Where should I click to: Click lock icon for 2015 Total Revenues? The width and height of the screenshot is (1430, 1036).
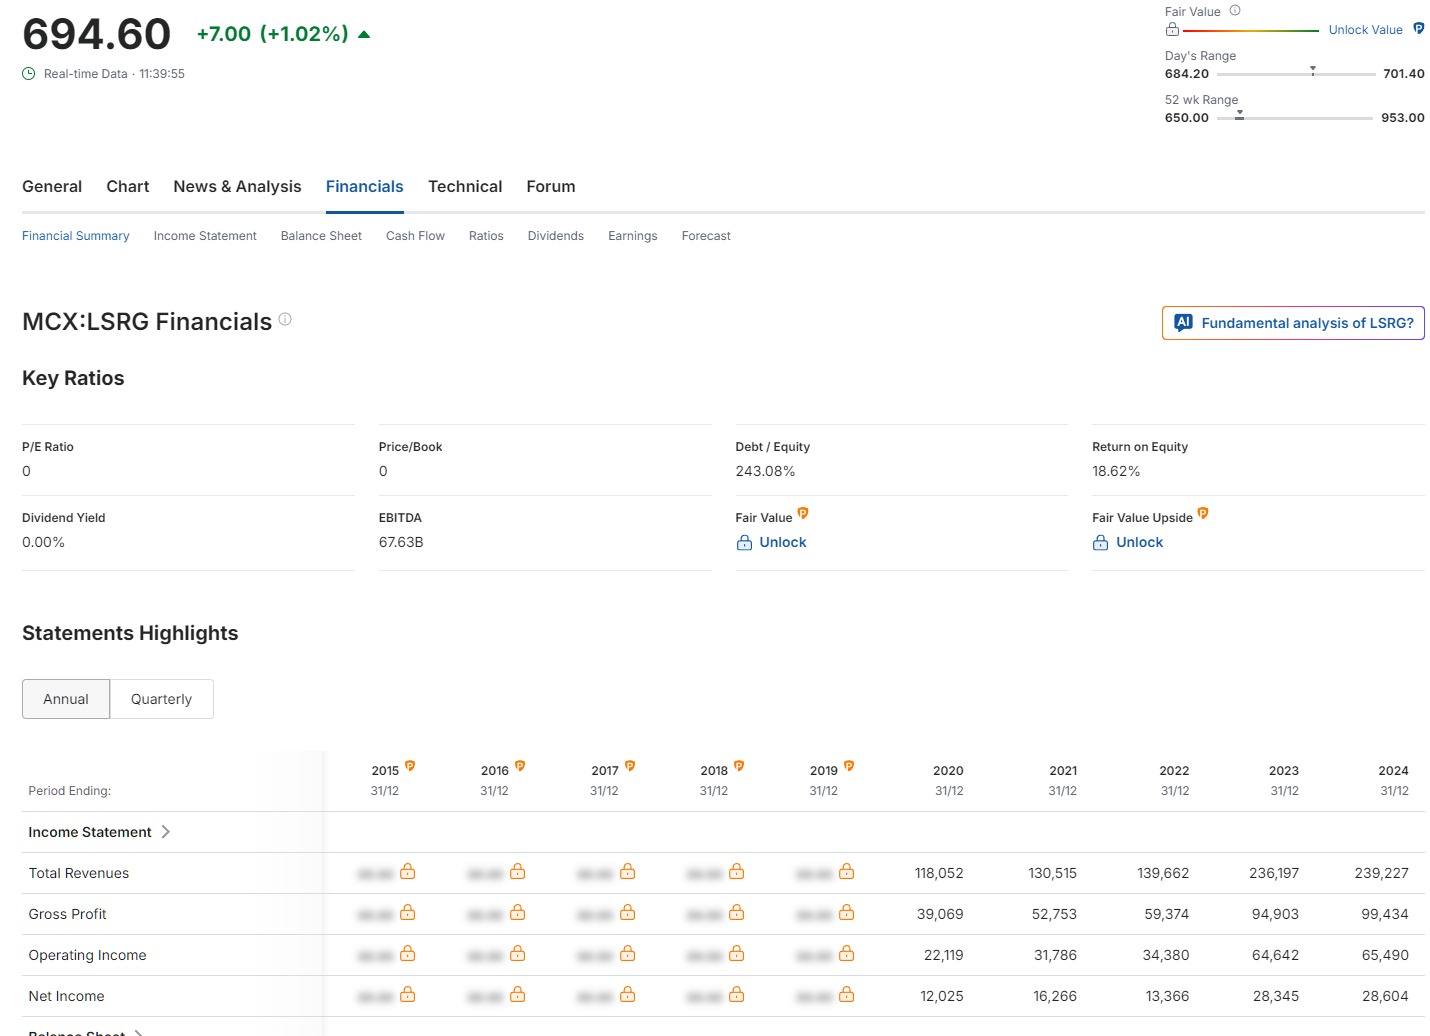[x=408, y=871]
